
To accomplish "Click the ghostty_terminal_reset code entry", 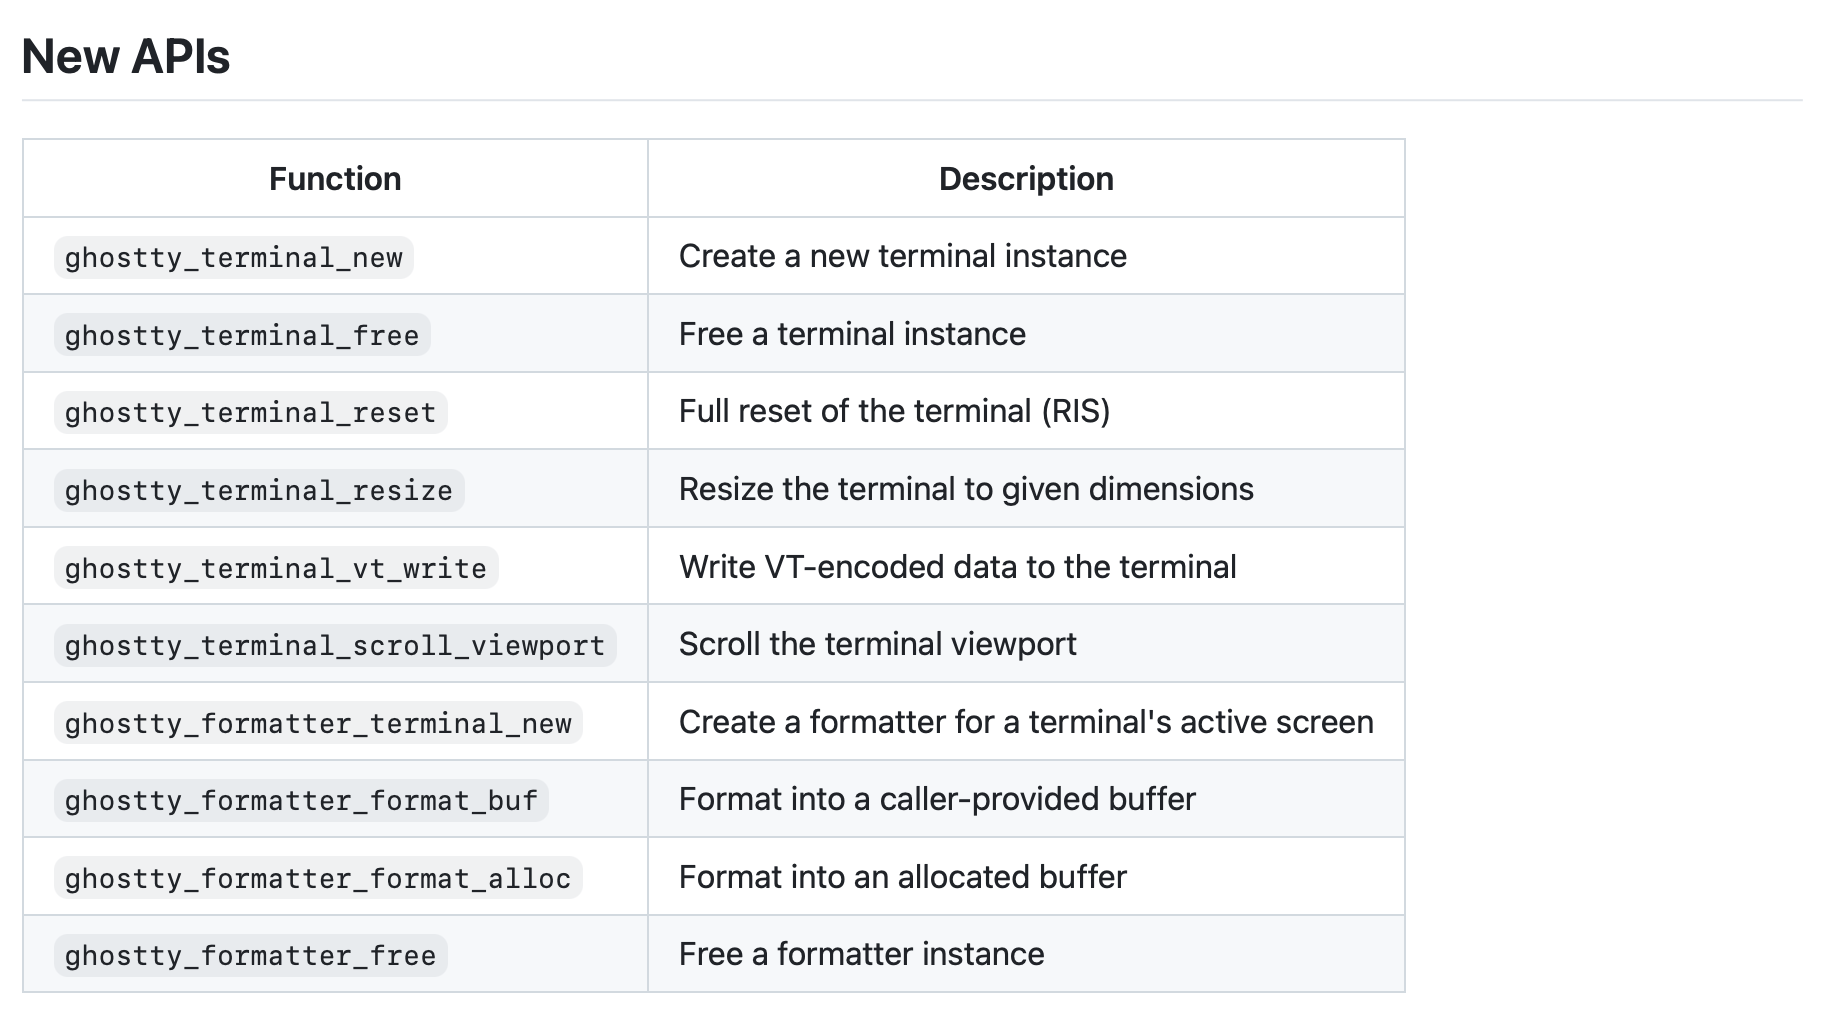I will click(x=250, y=413).
